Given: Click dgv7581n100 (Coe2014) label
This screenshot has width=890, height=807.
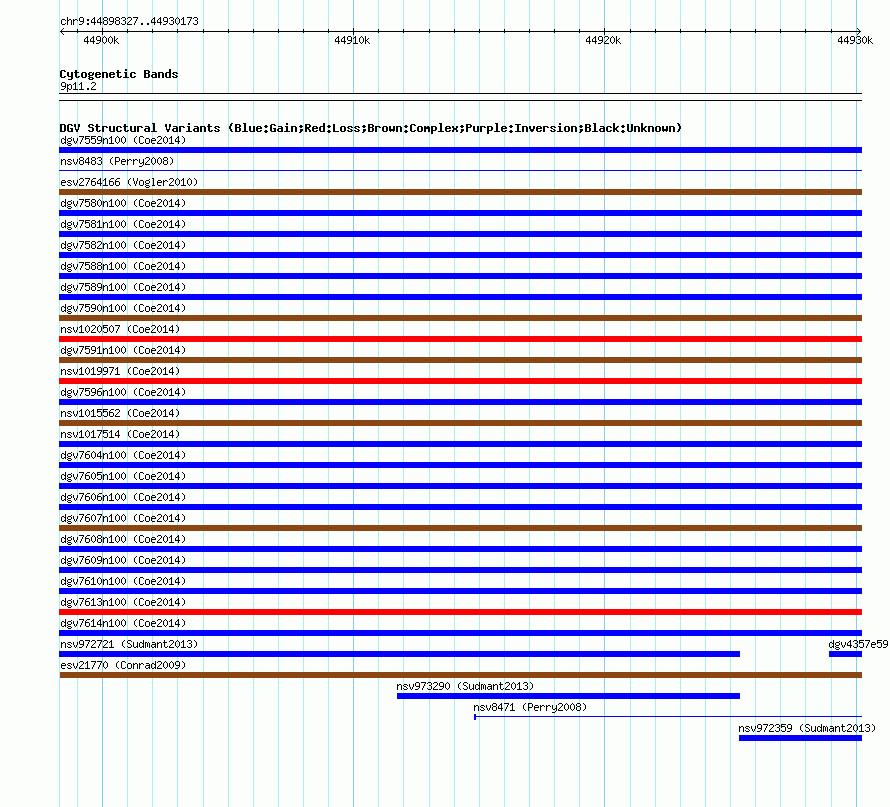Looking at the screenshot, I should tap(123, 224).
